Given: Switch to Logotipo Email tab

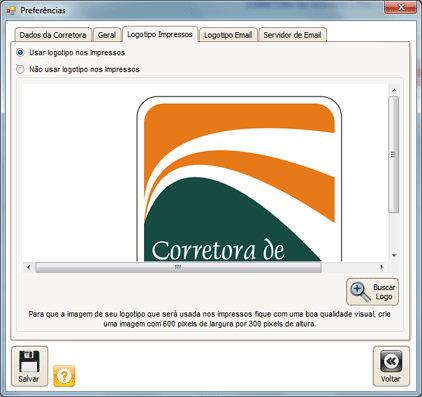Looking at the screenshot, I should pos(228,35).
